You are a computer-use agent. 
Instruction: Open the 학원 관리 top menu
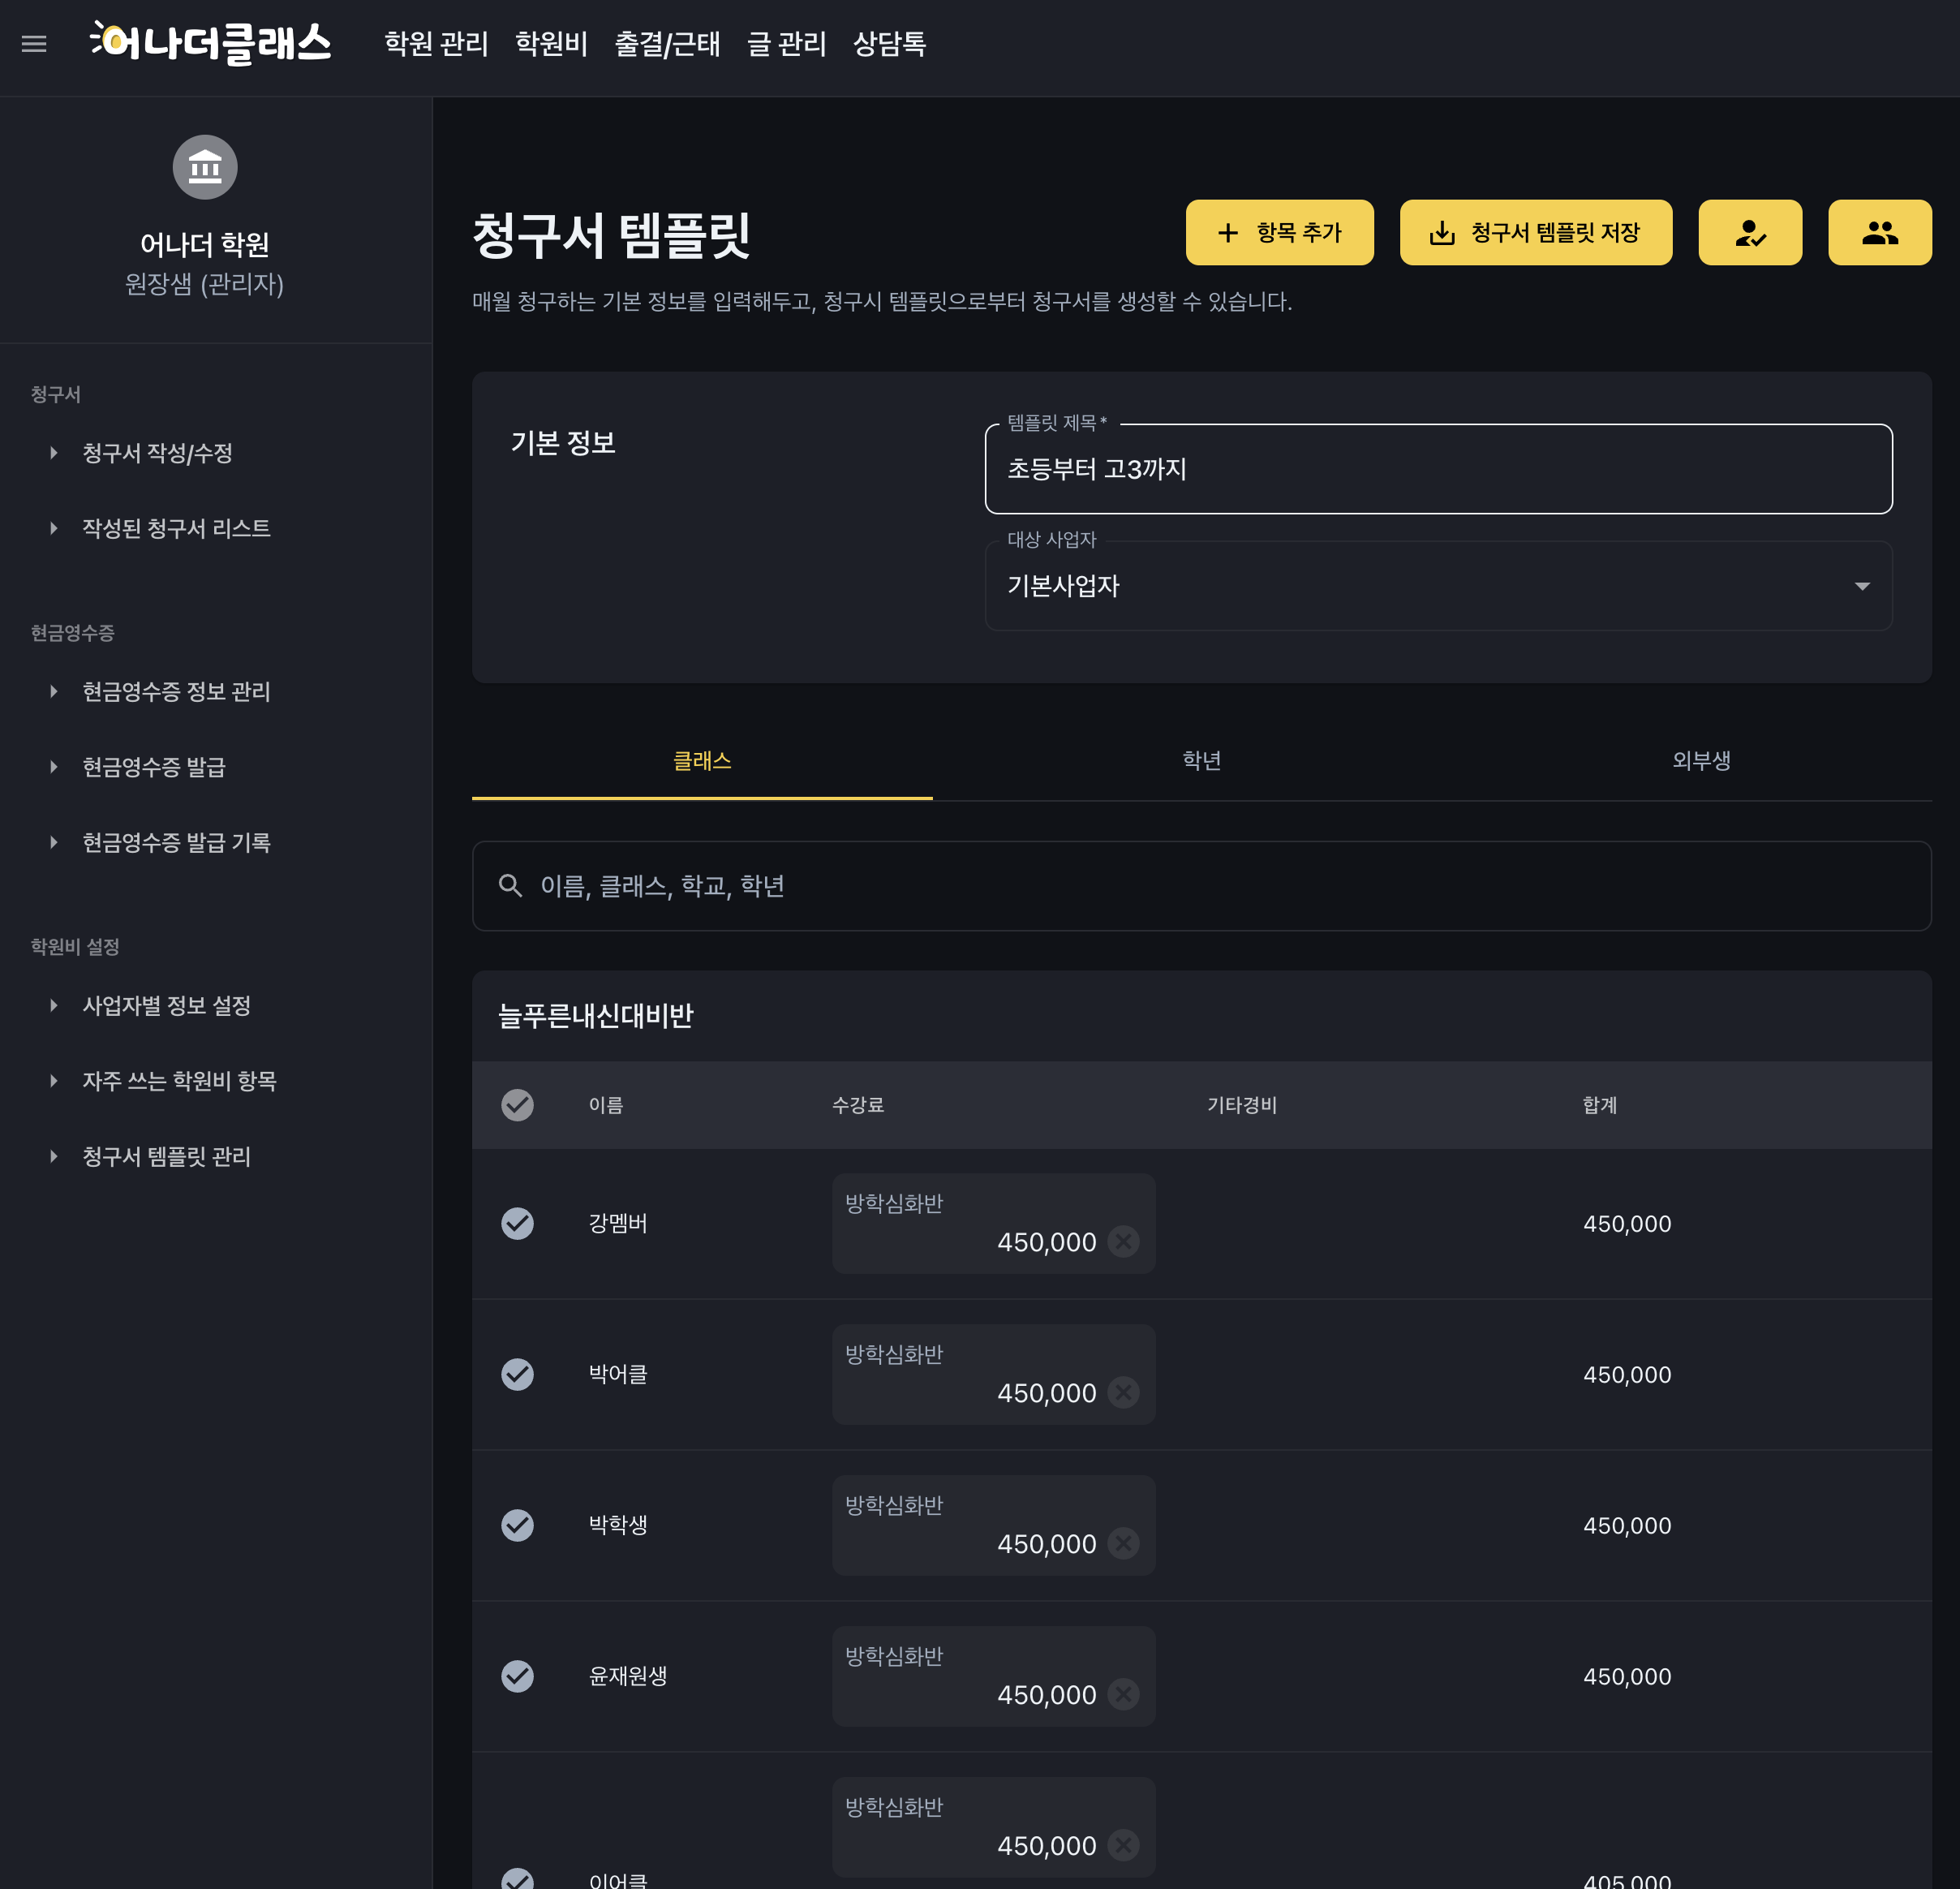436,44
